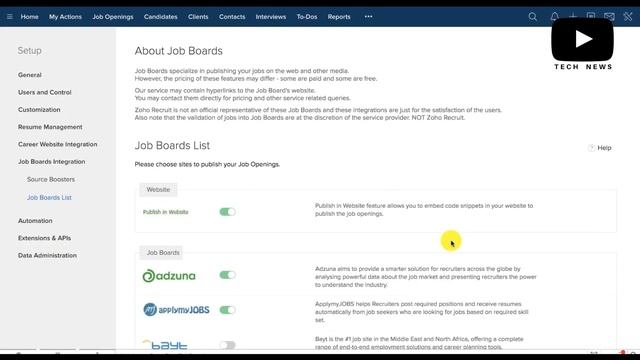Viewport: 640px width, 360px height.
Task: Open the hamburger menu icon
Action: click(x=10, y=17)
